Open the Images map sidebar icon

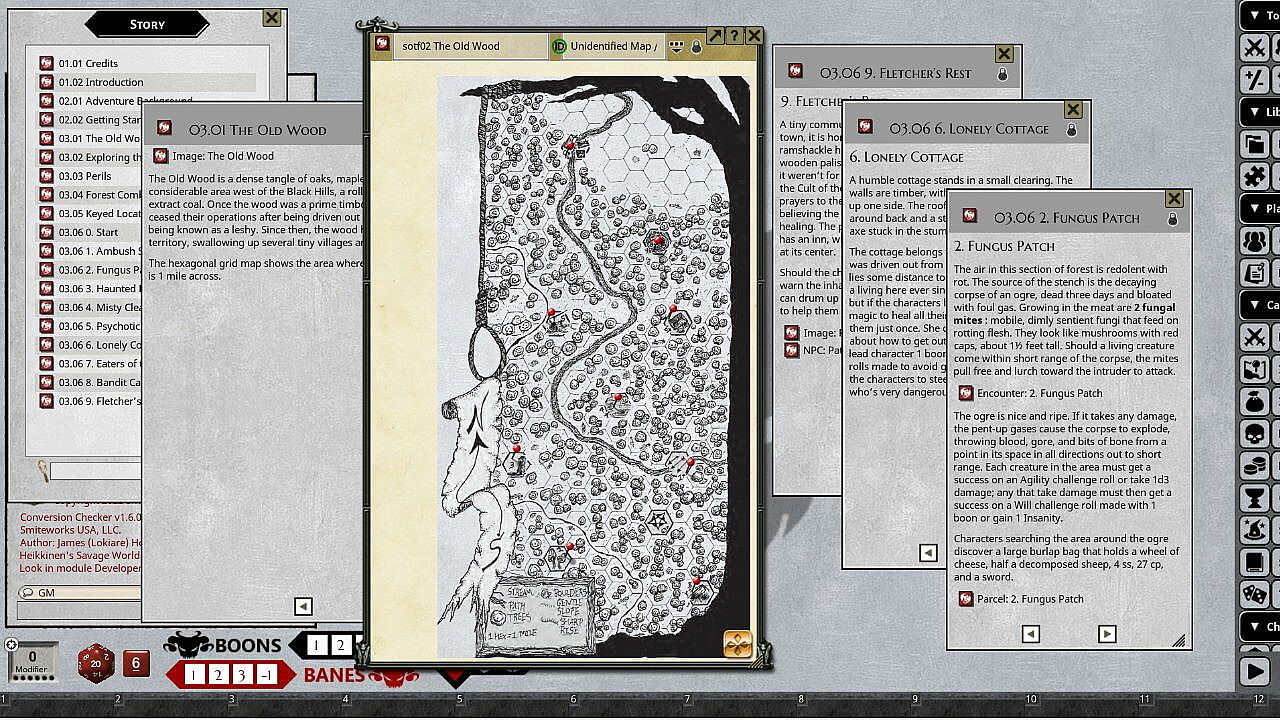1254,369
